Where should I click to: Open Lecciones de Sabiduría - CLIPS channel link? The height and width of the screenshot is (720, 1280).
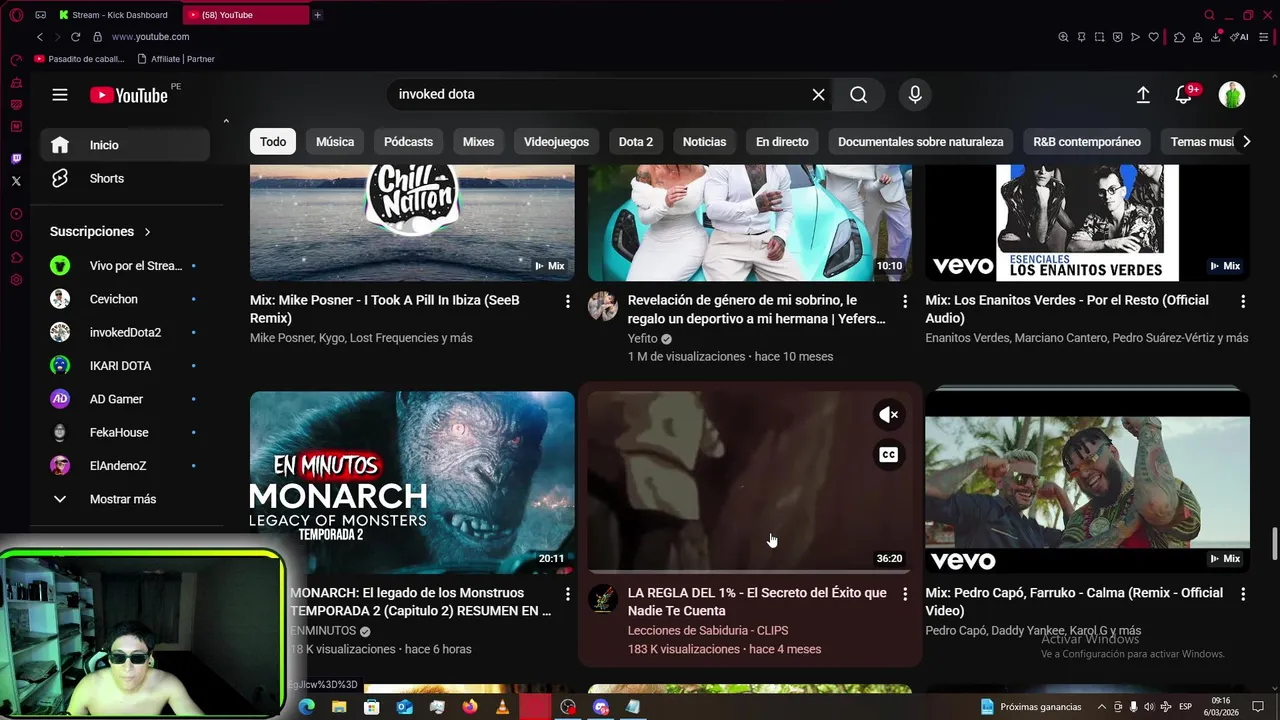(x=708, y=631)
